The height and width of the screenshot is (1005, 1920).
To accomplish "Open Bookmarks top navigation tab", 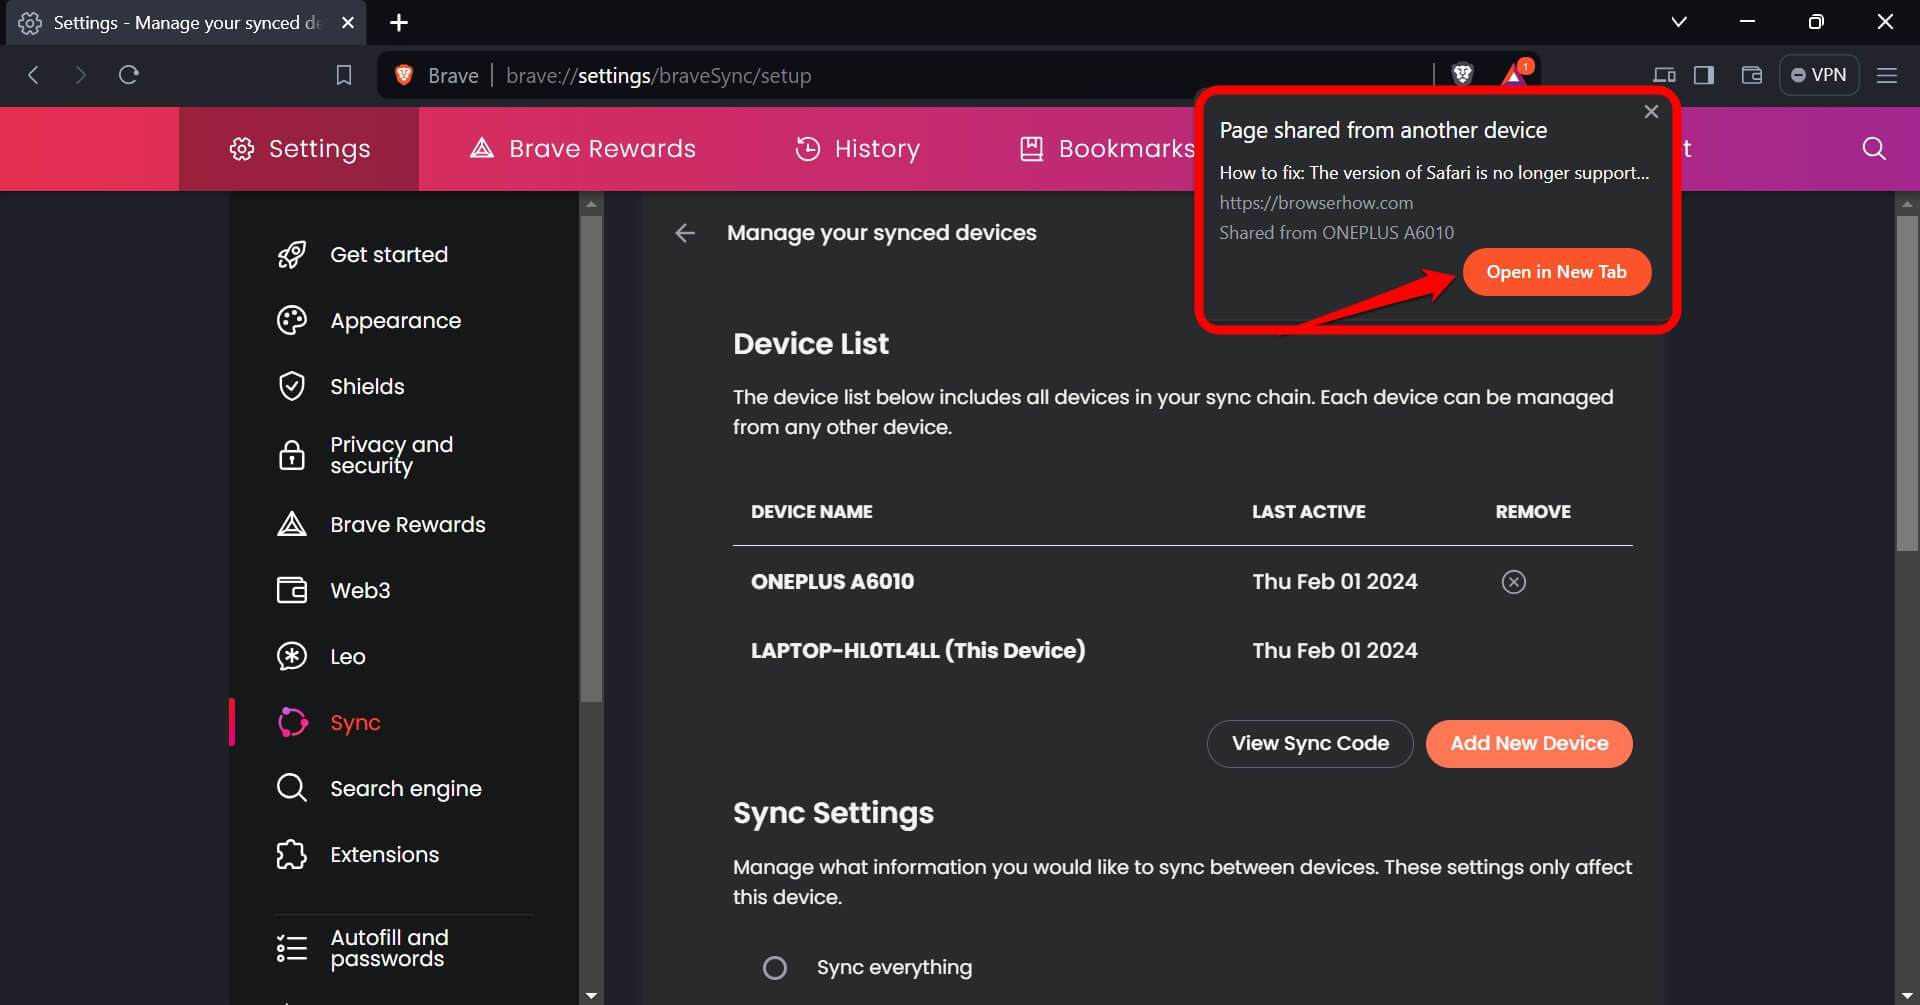I will tap(1107, 149).
